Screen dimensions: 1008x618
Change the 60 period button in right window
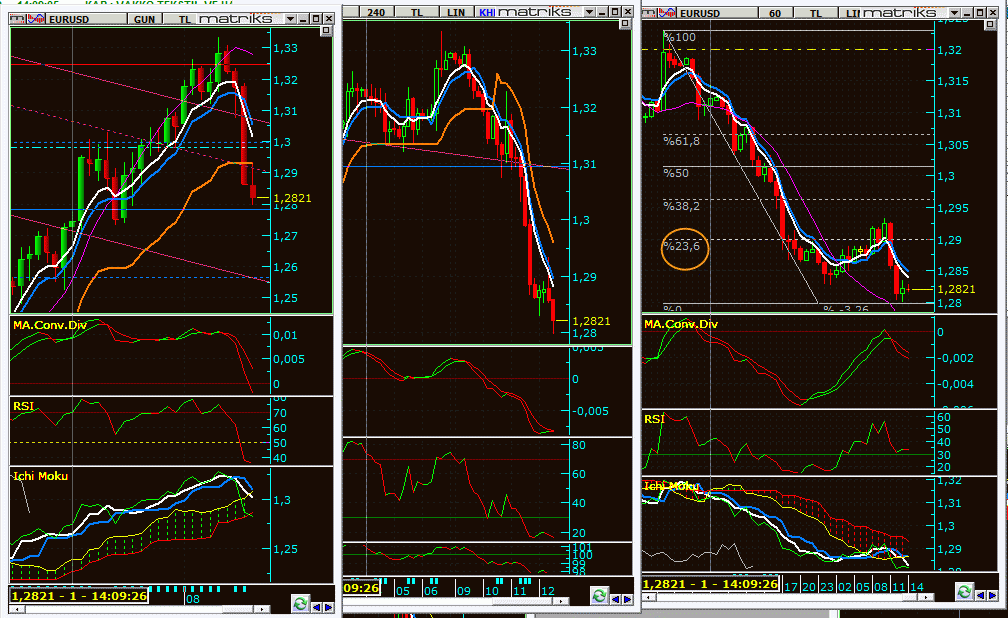click(x=775, y=13)
